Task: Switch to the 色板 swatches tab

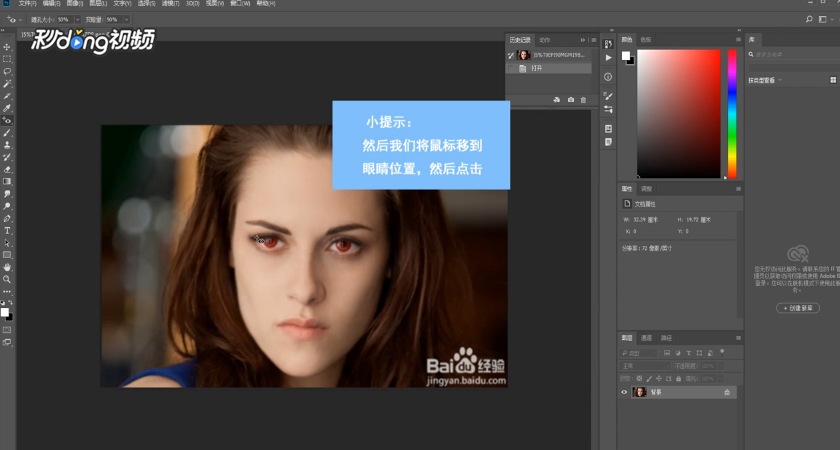Action: click(646, 40)
